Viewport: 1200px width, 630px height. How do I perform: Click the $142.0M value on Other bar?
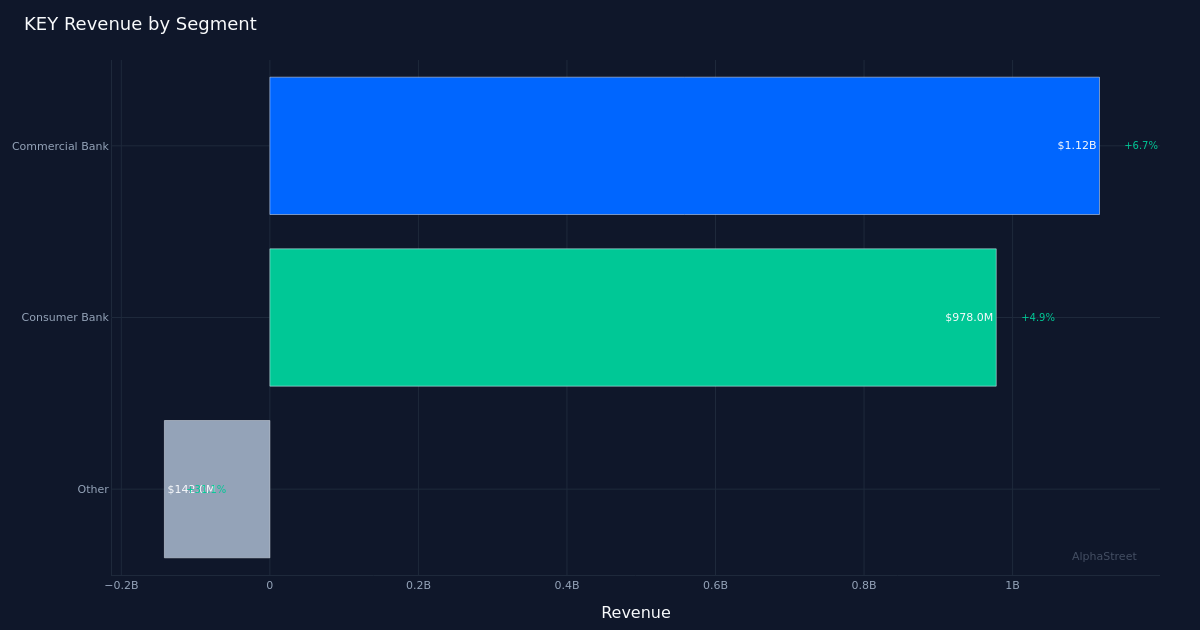(190, 489)
